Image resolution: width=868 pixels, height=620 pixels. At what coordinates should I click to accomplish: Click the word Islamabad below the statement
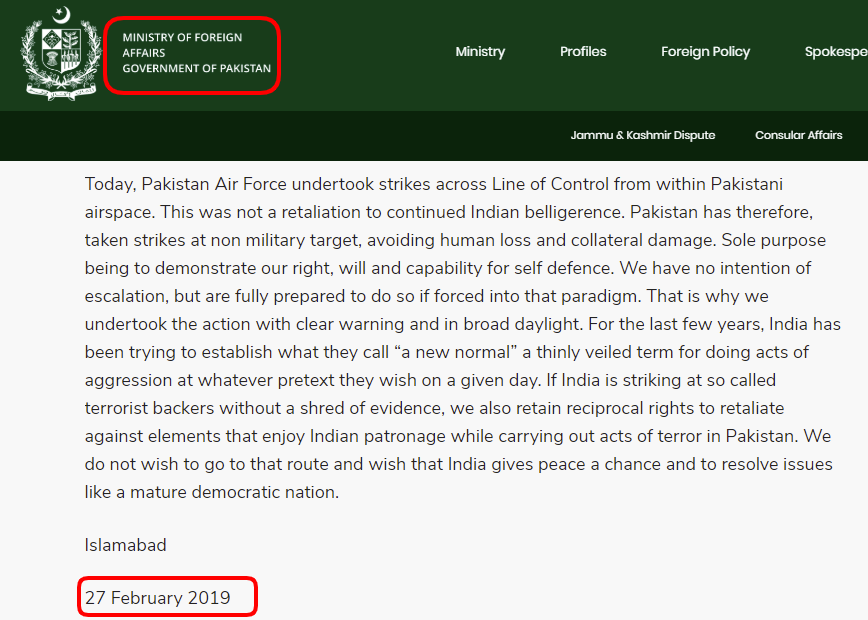click(x=125, y=545)
